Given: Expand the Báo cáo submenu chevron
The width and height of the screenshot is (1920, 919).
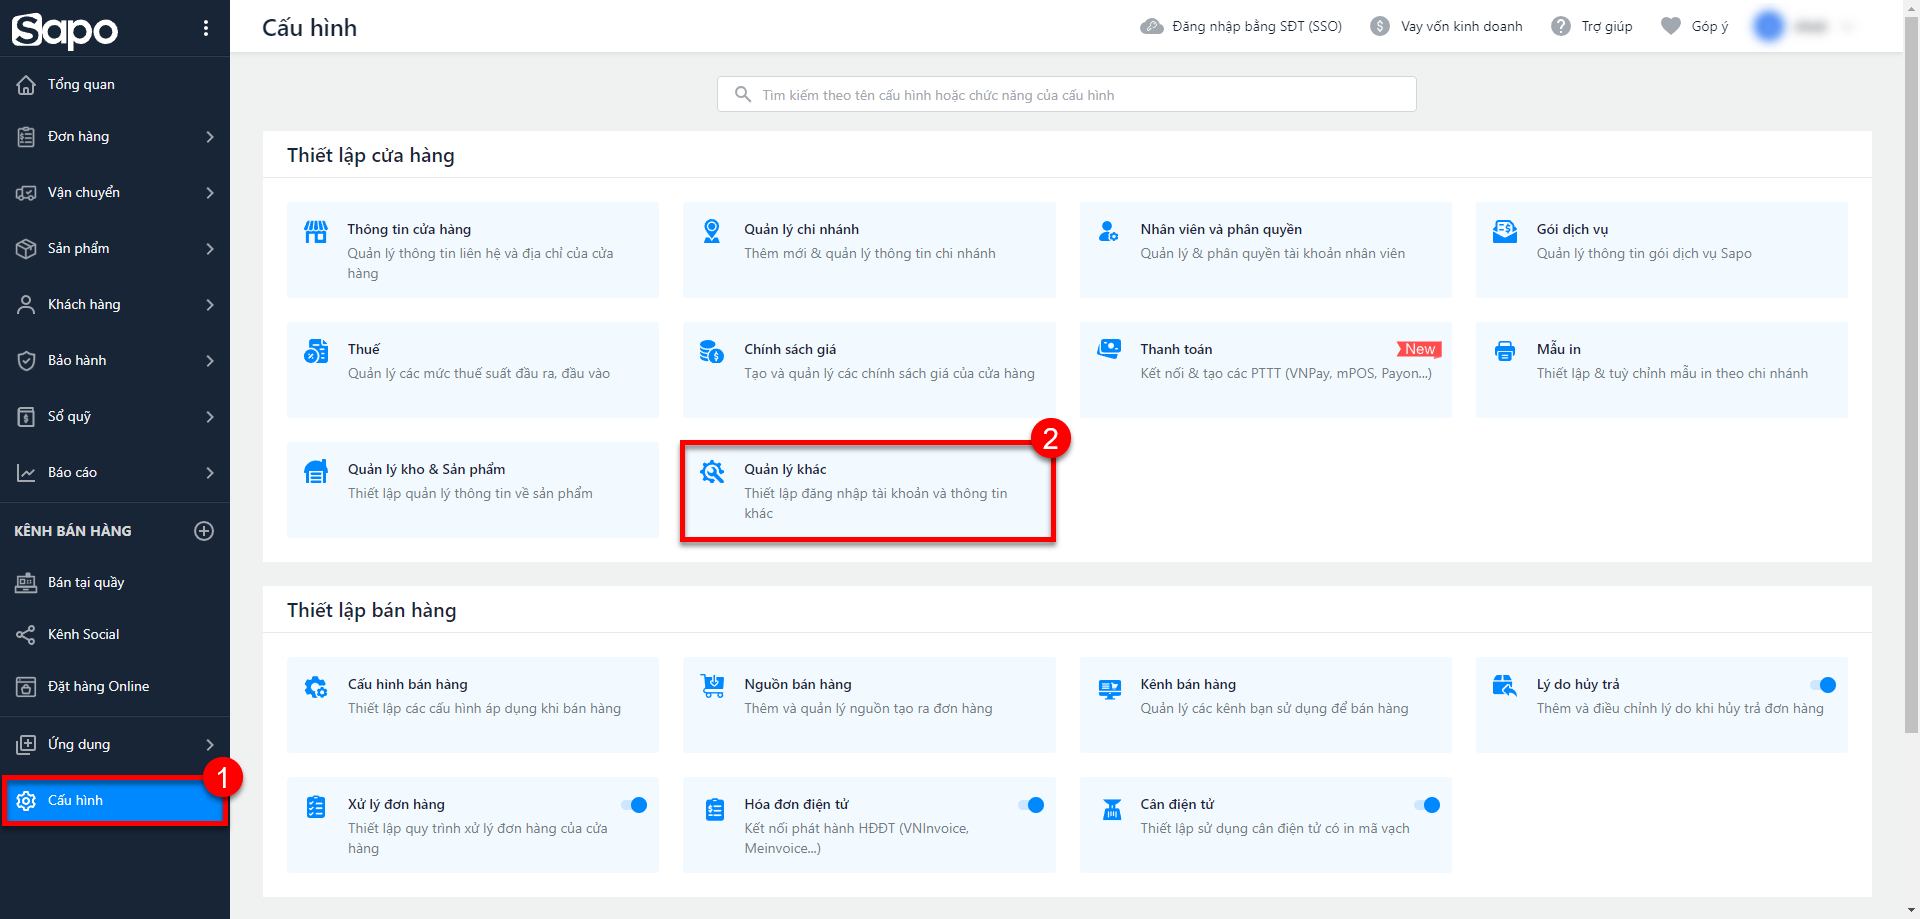Looking at the screenshot, I should tap(210, 473).
